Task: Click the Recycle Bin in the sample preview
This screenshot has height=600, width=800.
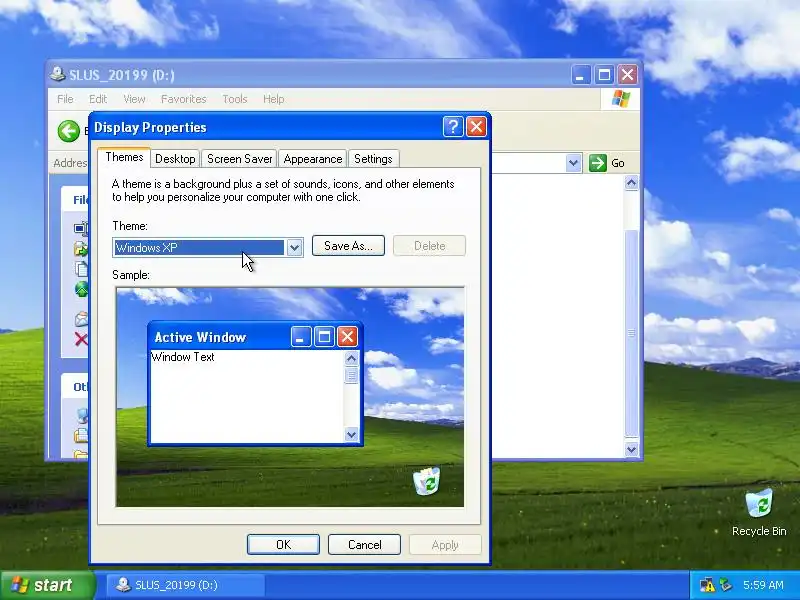Action: click(426, 480)
